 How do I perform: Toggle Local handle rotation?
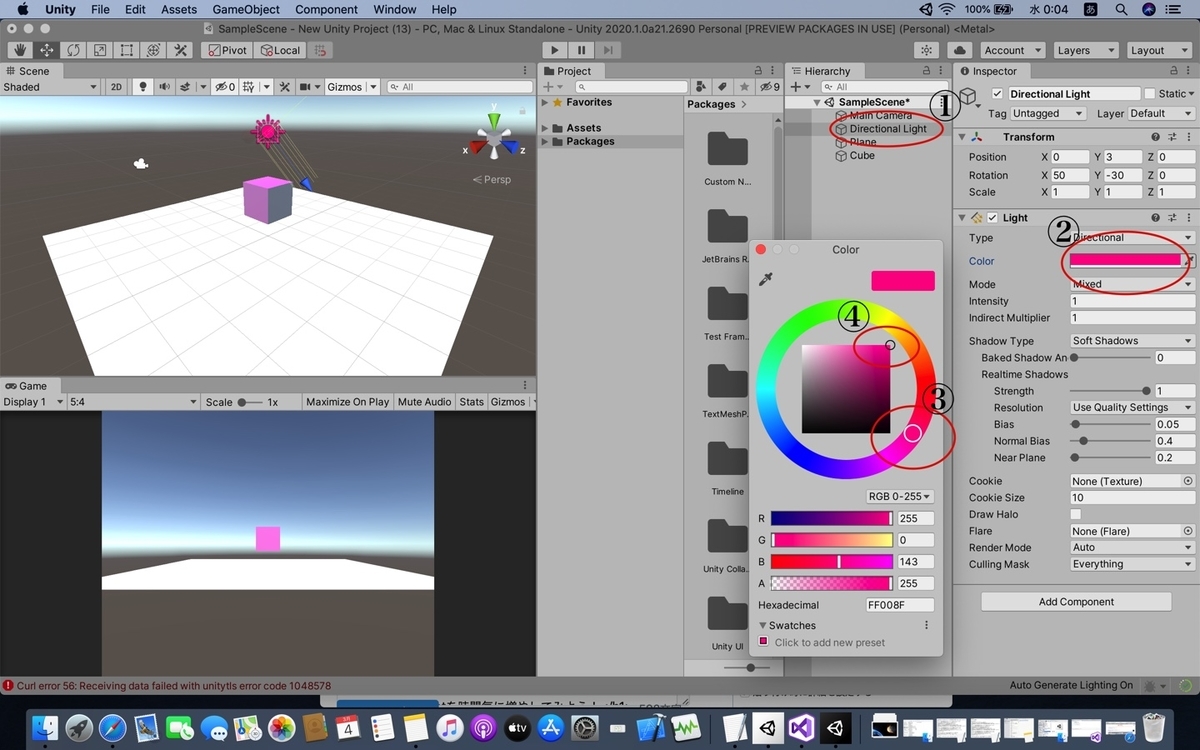(280, 50)
